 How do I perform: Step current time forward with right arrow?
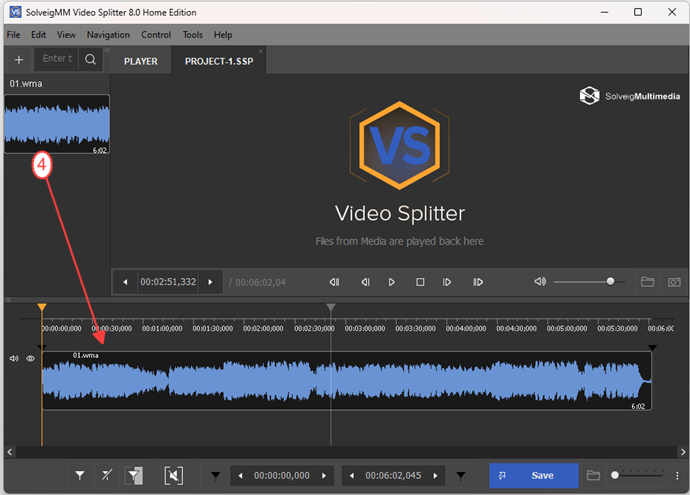(x=210, y=282)
